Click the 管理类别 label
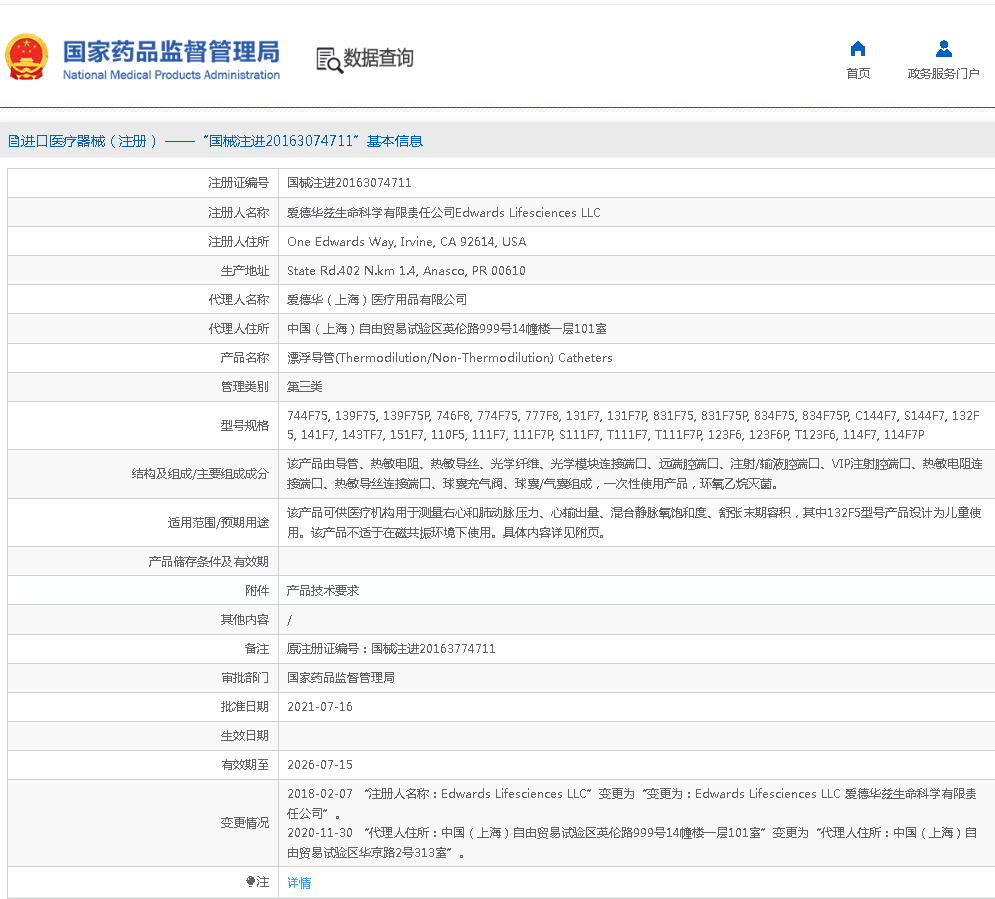This screenshot has height=899, width=995. (x=245, y=387)
